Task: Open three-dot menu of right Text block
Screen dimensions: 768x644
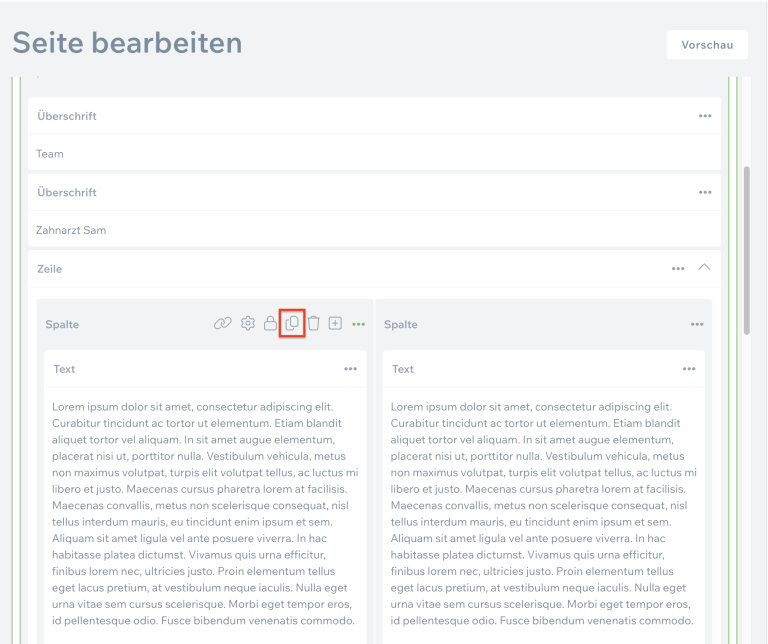Action: [689, 369]
